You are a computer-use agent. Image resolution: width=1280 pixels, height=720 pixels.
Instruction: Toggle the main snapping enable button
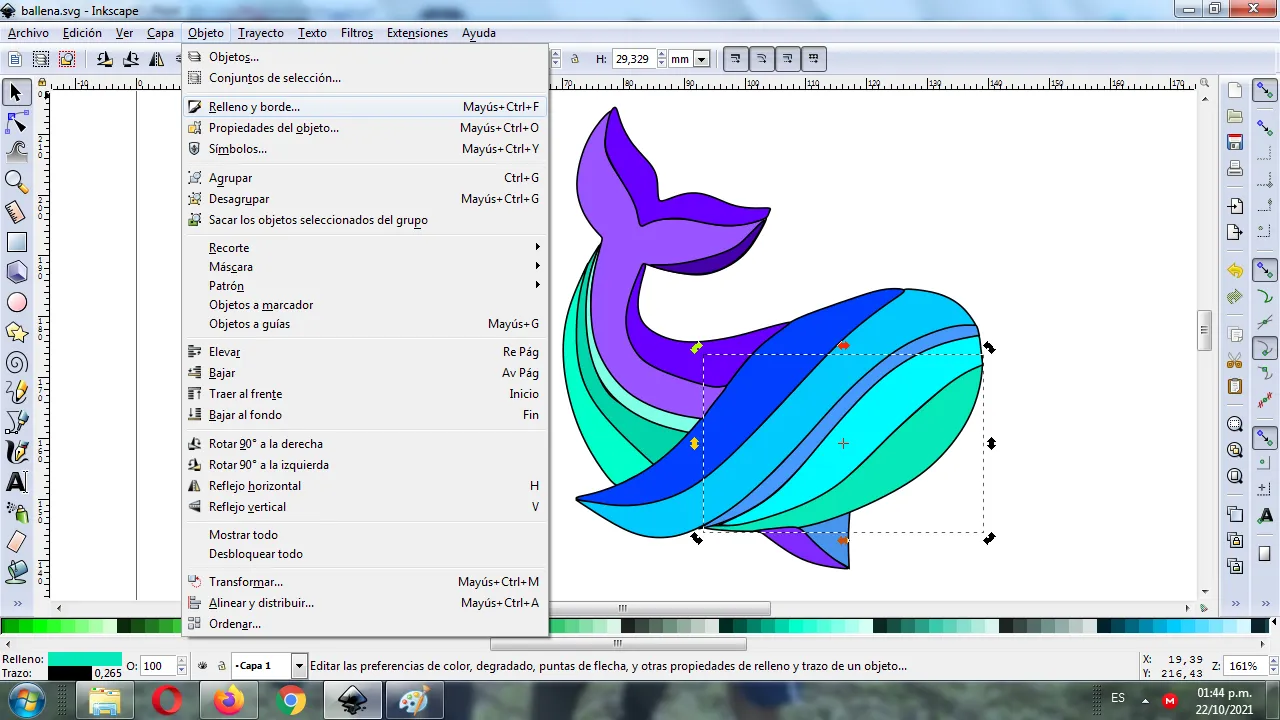(x=1265, y=91)
